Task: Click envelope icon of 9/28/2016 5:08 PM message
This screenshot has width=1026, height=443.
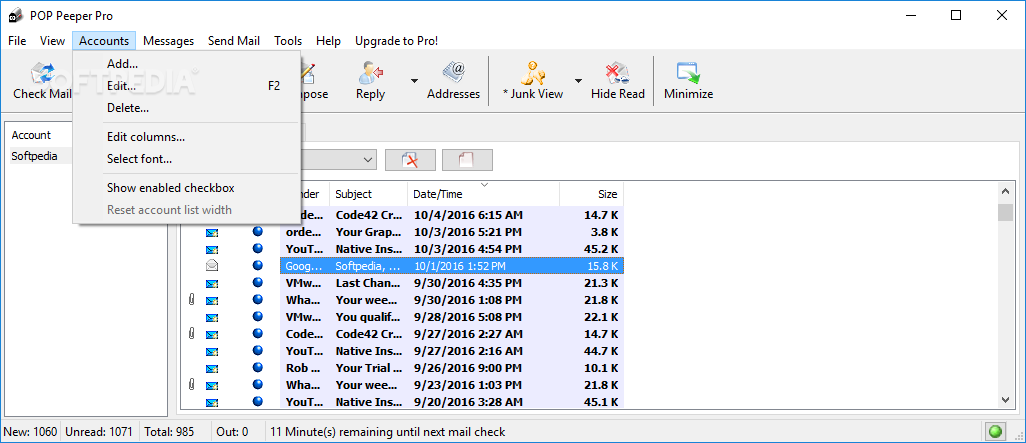Action: coord(211,317)
